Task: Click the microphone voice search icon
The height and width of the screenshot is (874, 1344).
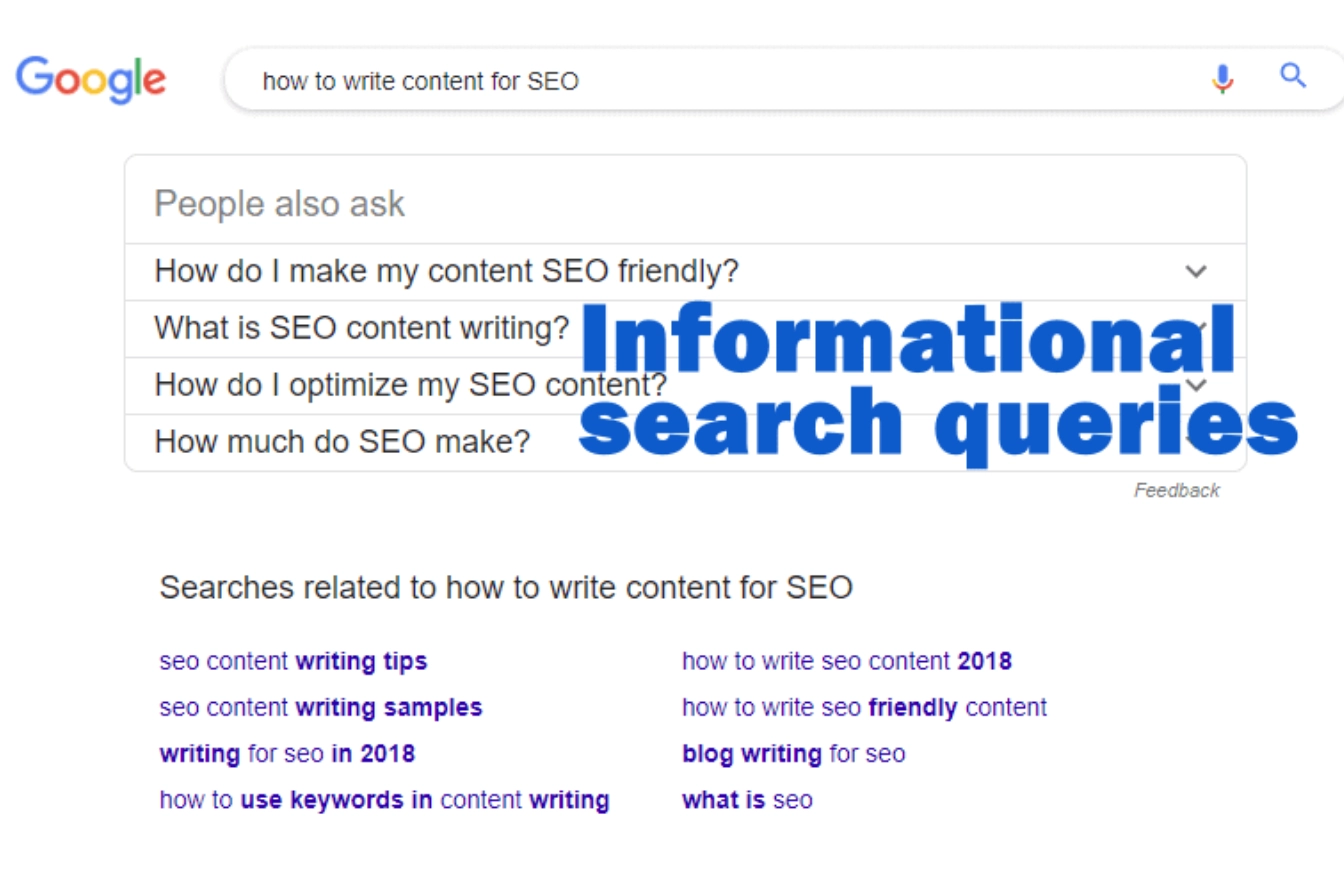Action: [1222, 78]
